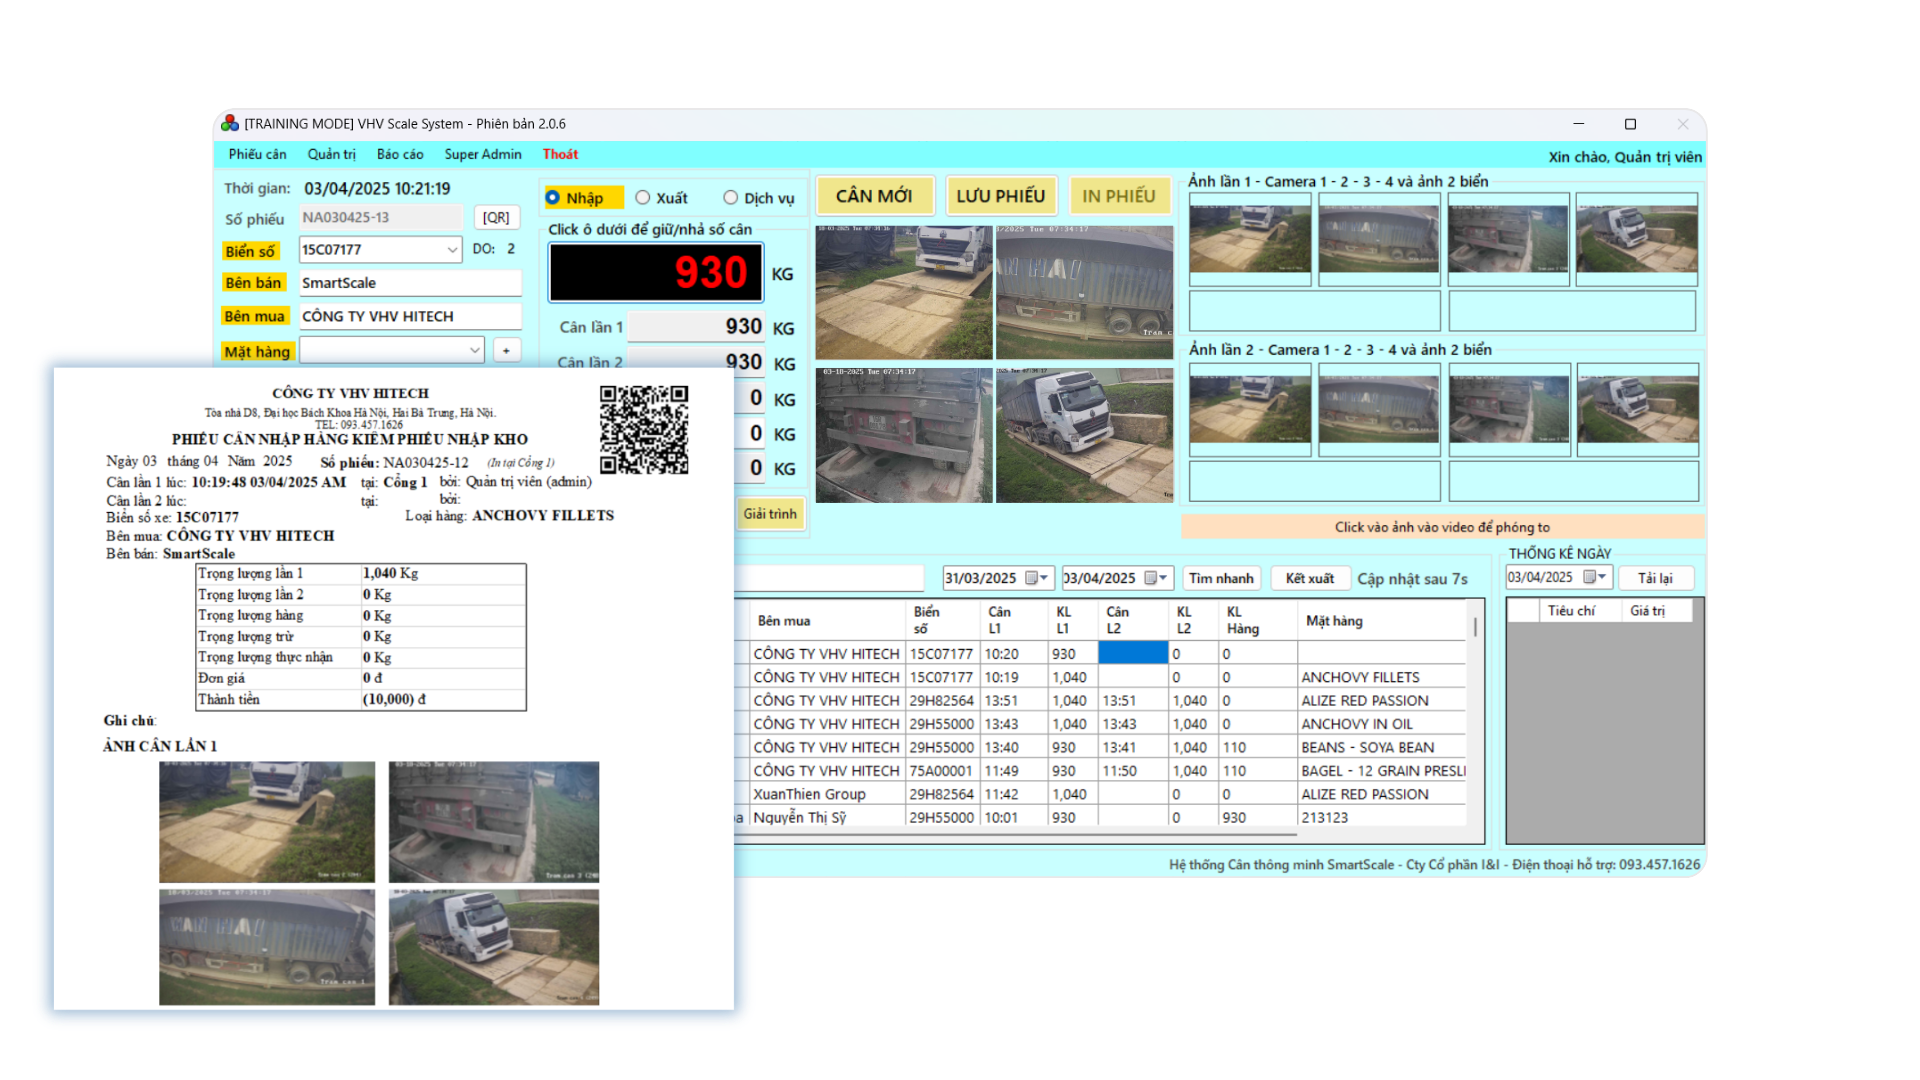Click the Giải trình button
1920x1080 pixels.
[x=770, y=514]
